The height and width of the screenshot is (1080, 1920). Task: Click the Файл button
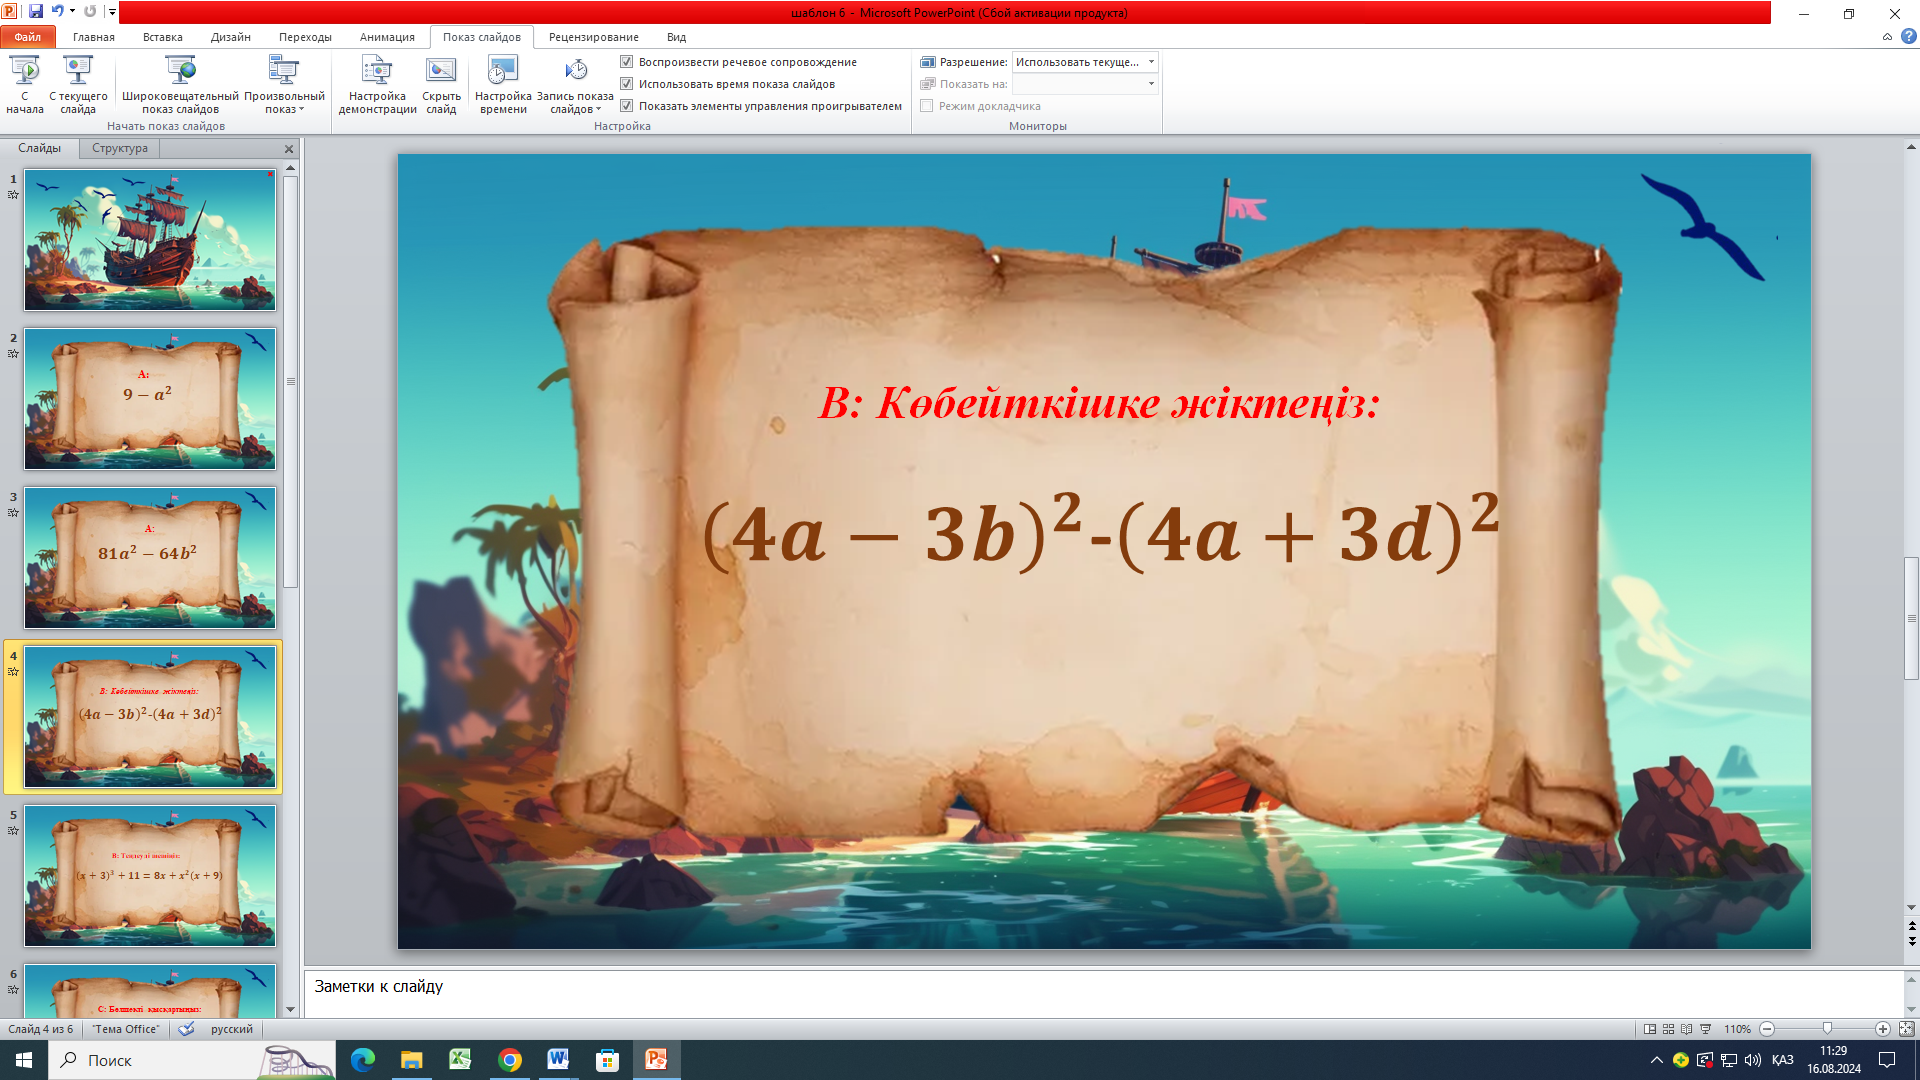(28, 37)
